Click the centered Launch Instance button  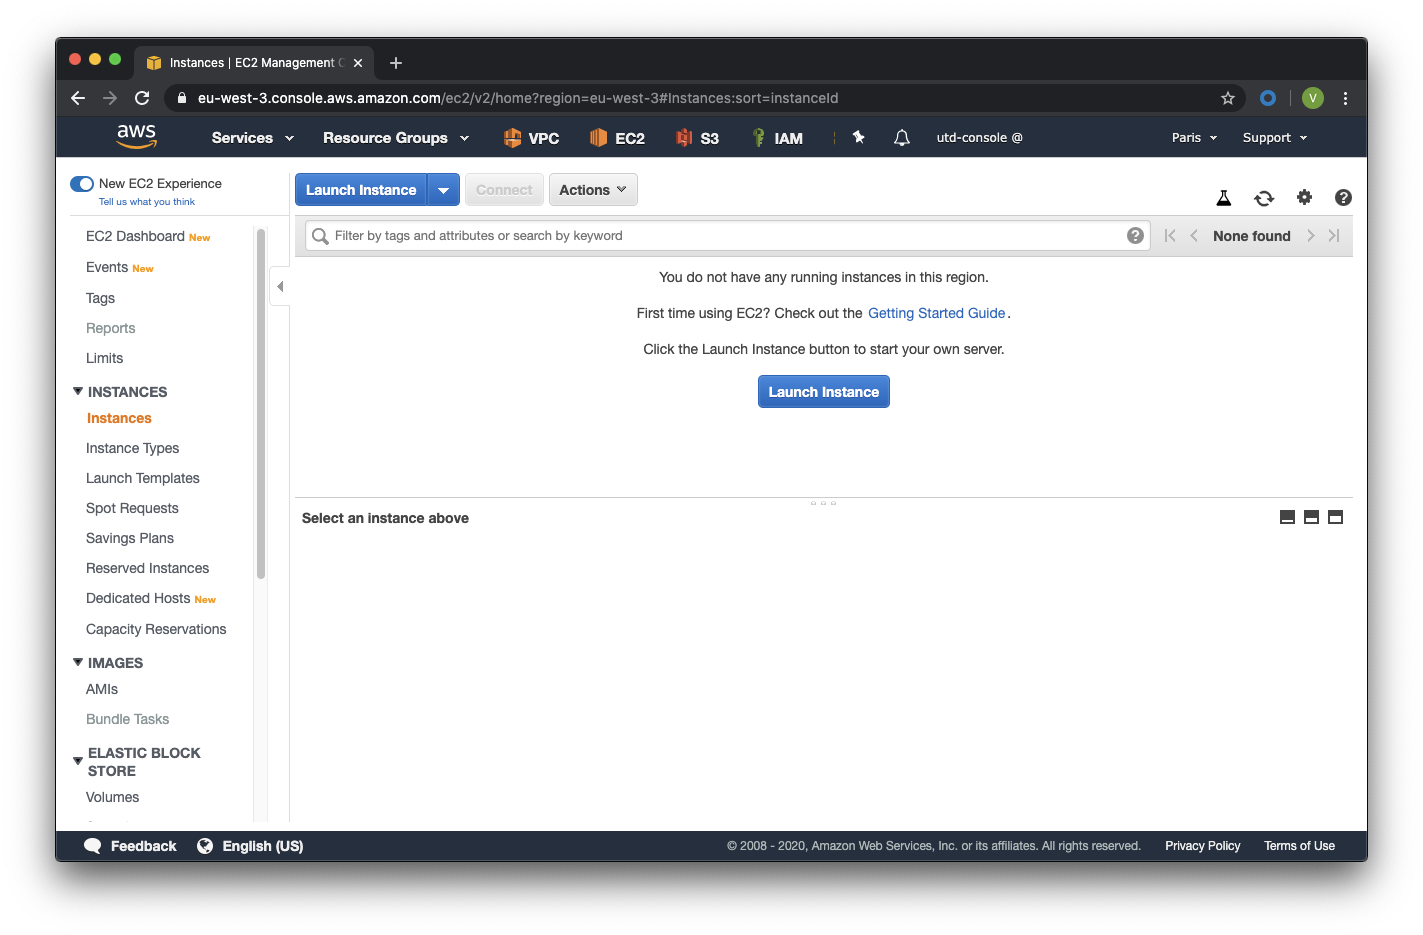[x=824, y=392]
